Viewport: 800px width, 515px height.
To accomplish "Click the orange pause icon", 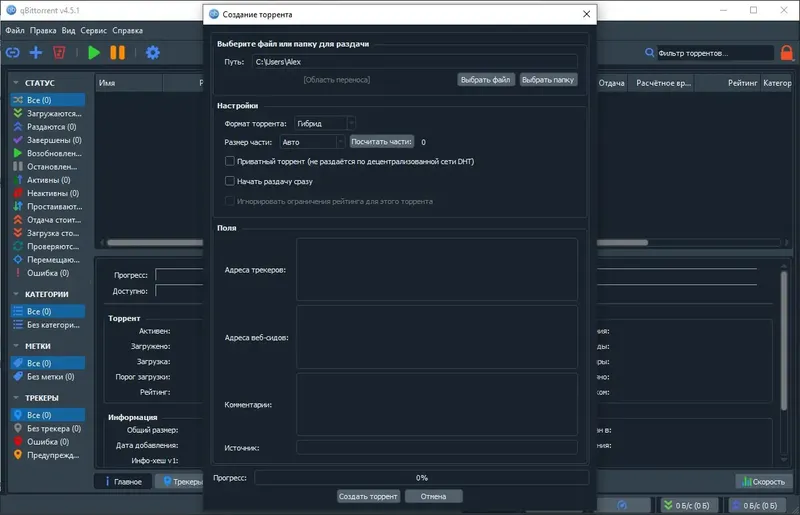I will pyautogui.click(x=118, y=53).
